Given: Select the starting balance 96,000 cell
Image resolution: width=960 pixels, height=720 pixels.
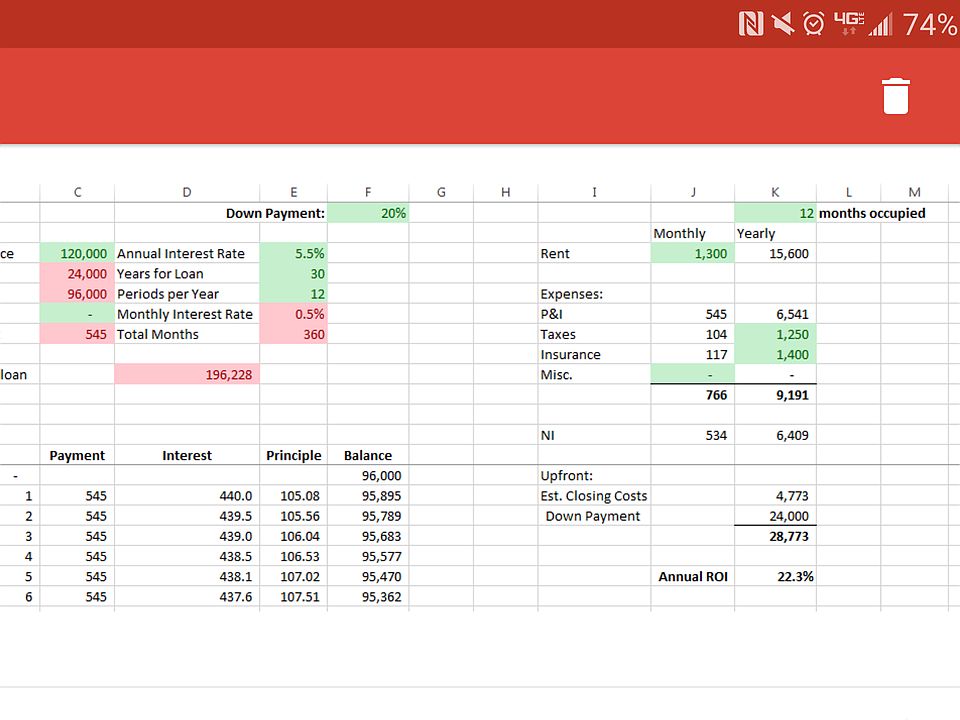Looking at the screenshot, I should tap(368, 476).
